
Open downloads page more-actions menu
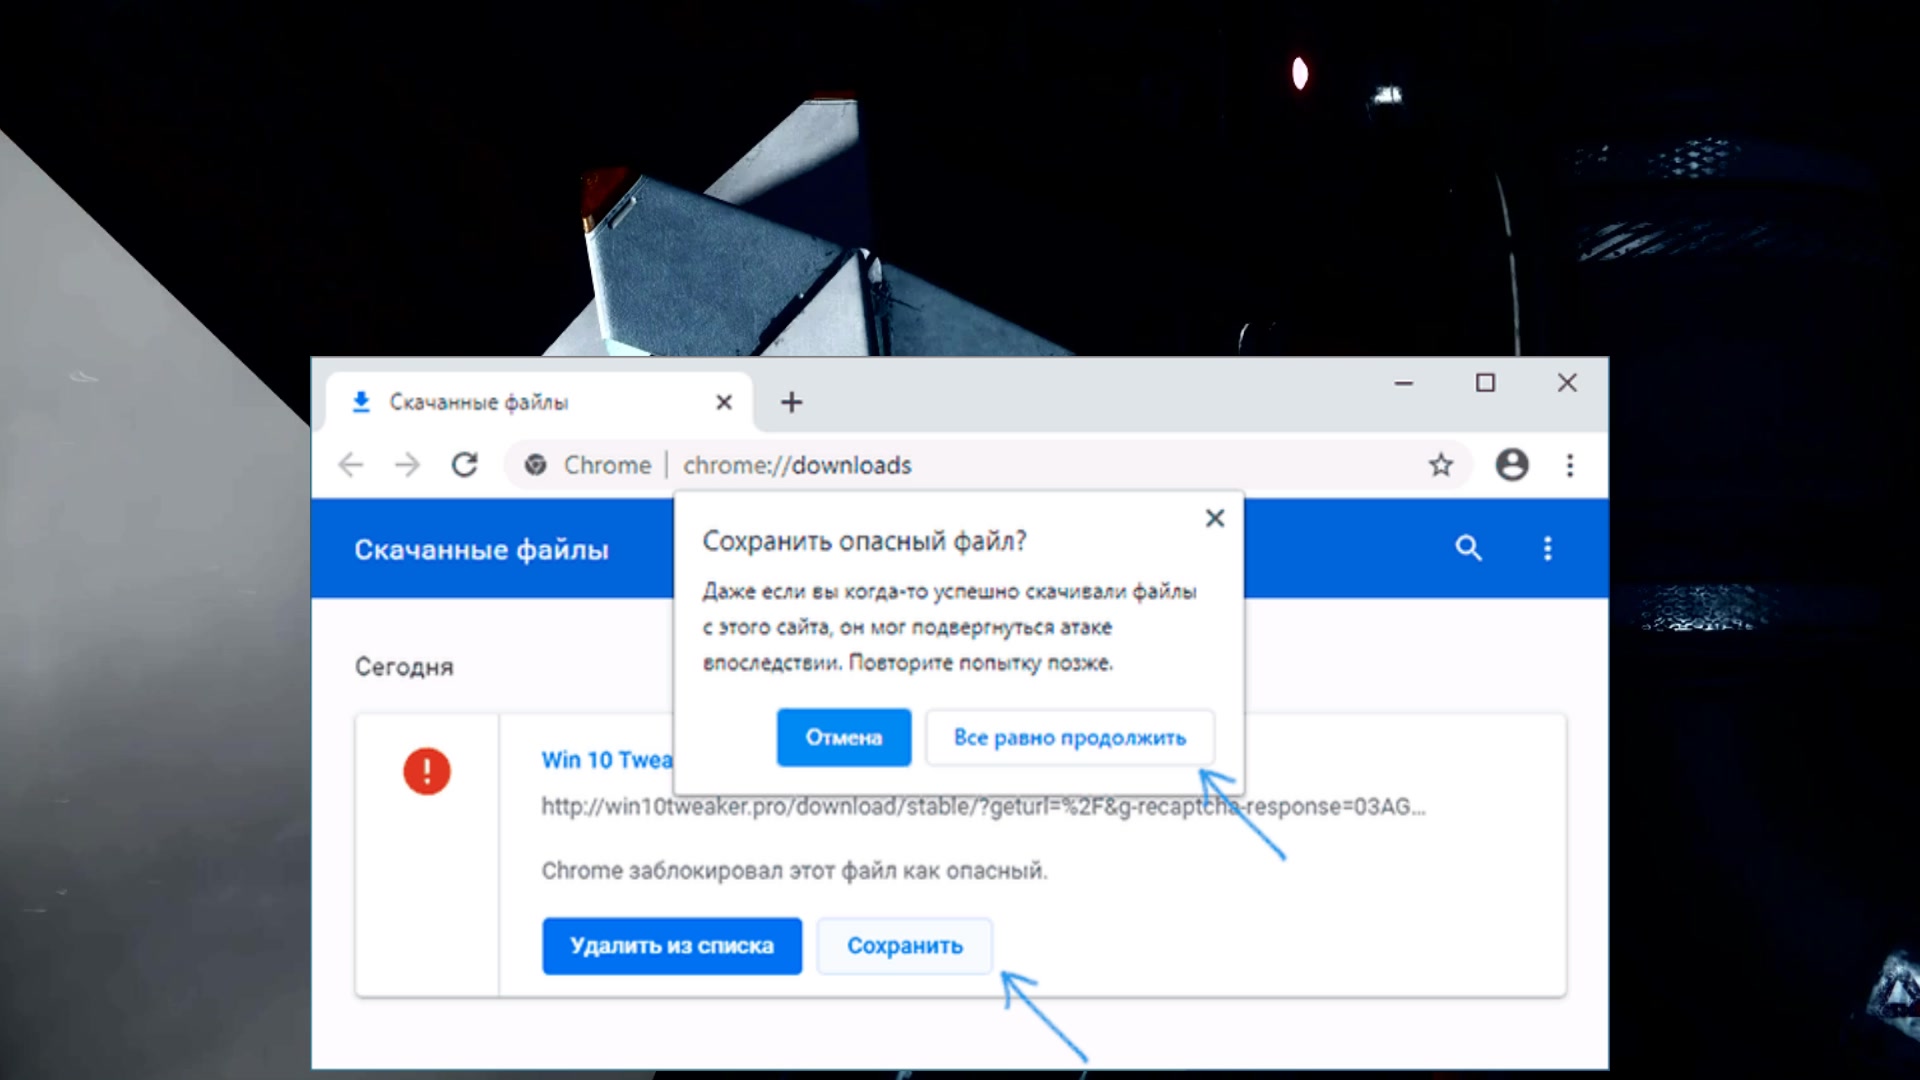tap(1547, 548)
